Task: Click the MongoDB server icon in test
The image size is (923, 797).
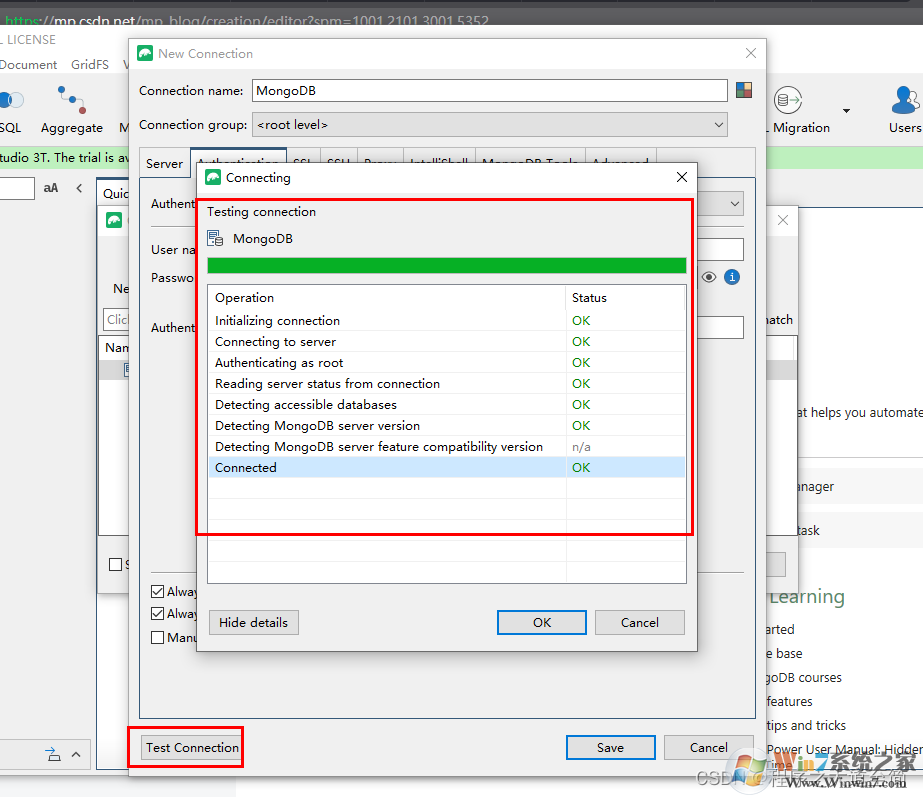Action: click(x=215, y=238)
